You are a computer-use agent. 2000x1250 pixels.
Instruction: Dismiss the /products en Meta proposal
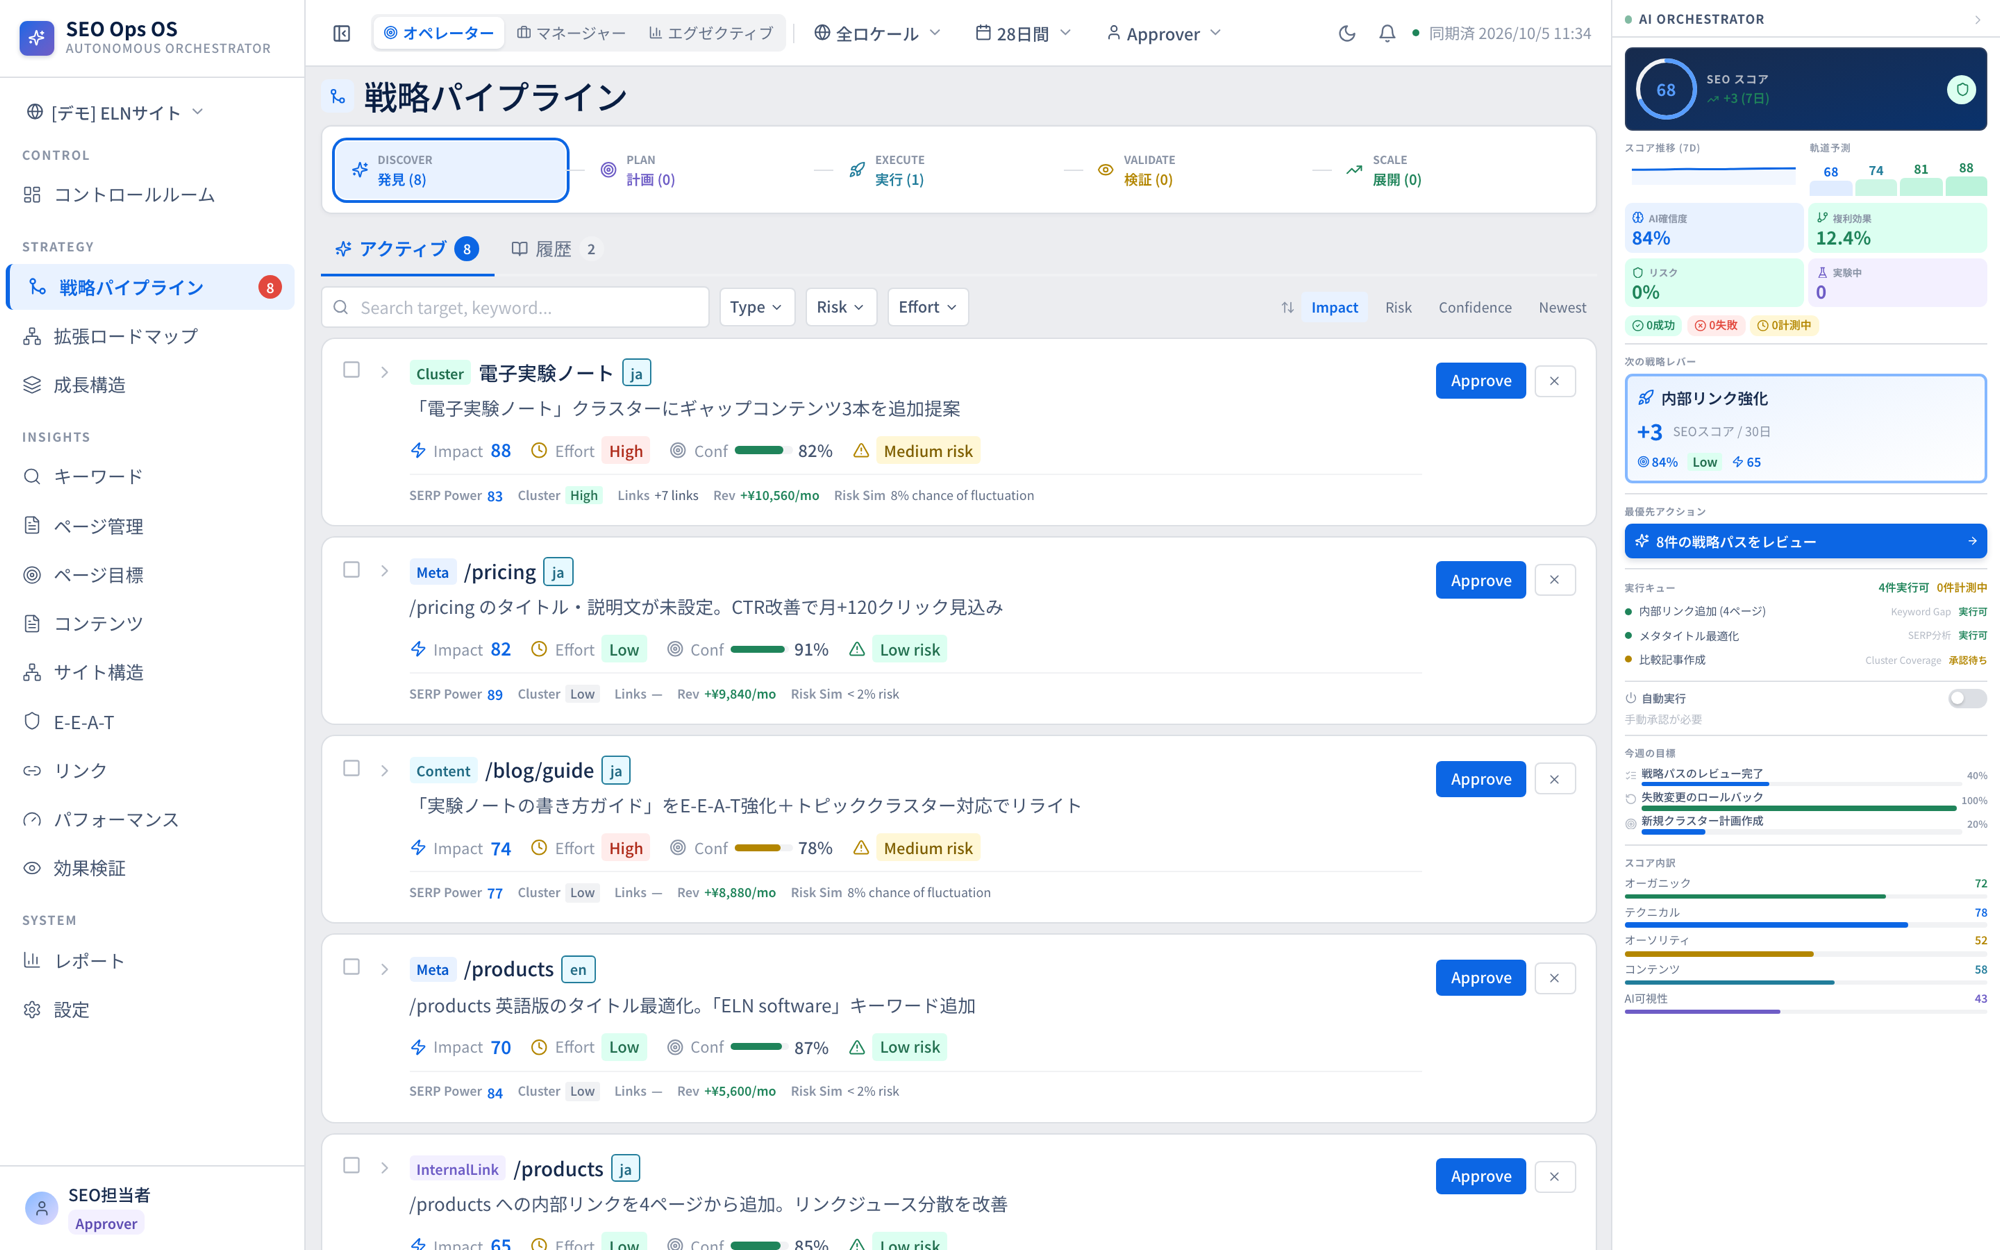pos(1554,978)
